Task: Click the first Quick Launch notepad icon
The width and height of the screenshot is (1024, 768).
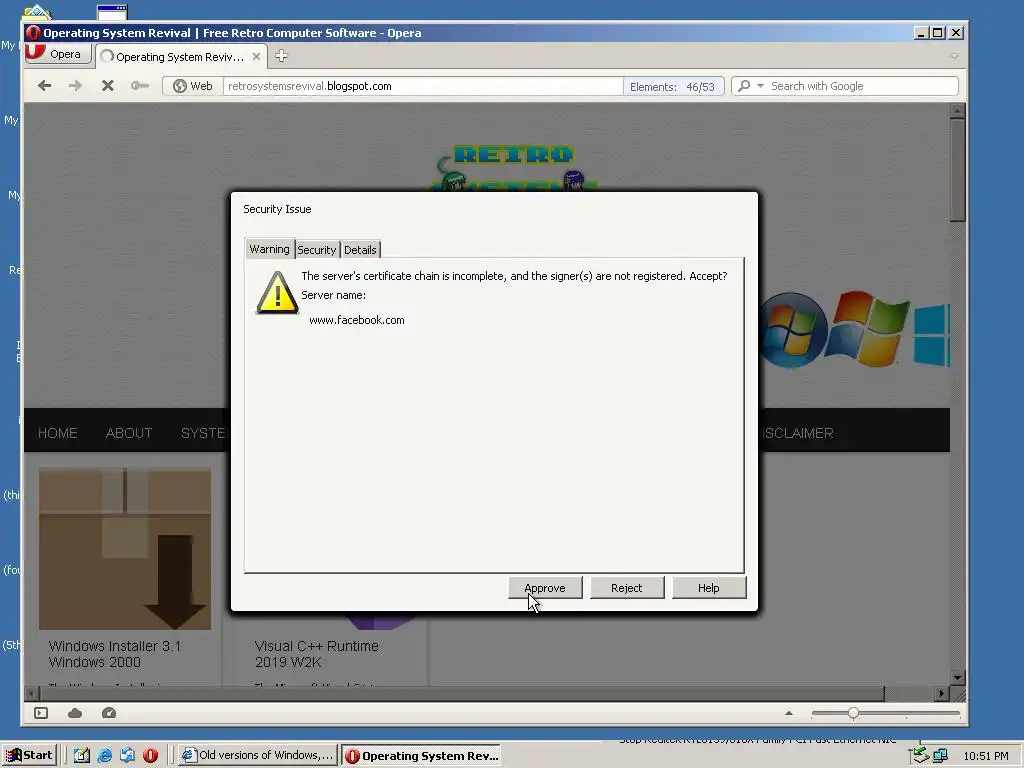Action: pyautogui.click(x=82, y=756)
